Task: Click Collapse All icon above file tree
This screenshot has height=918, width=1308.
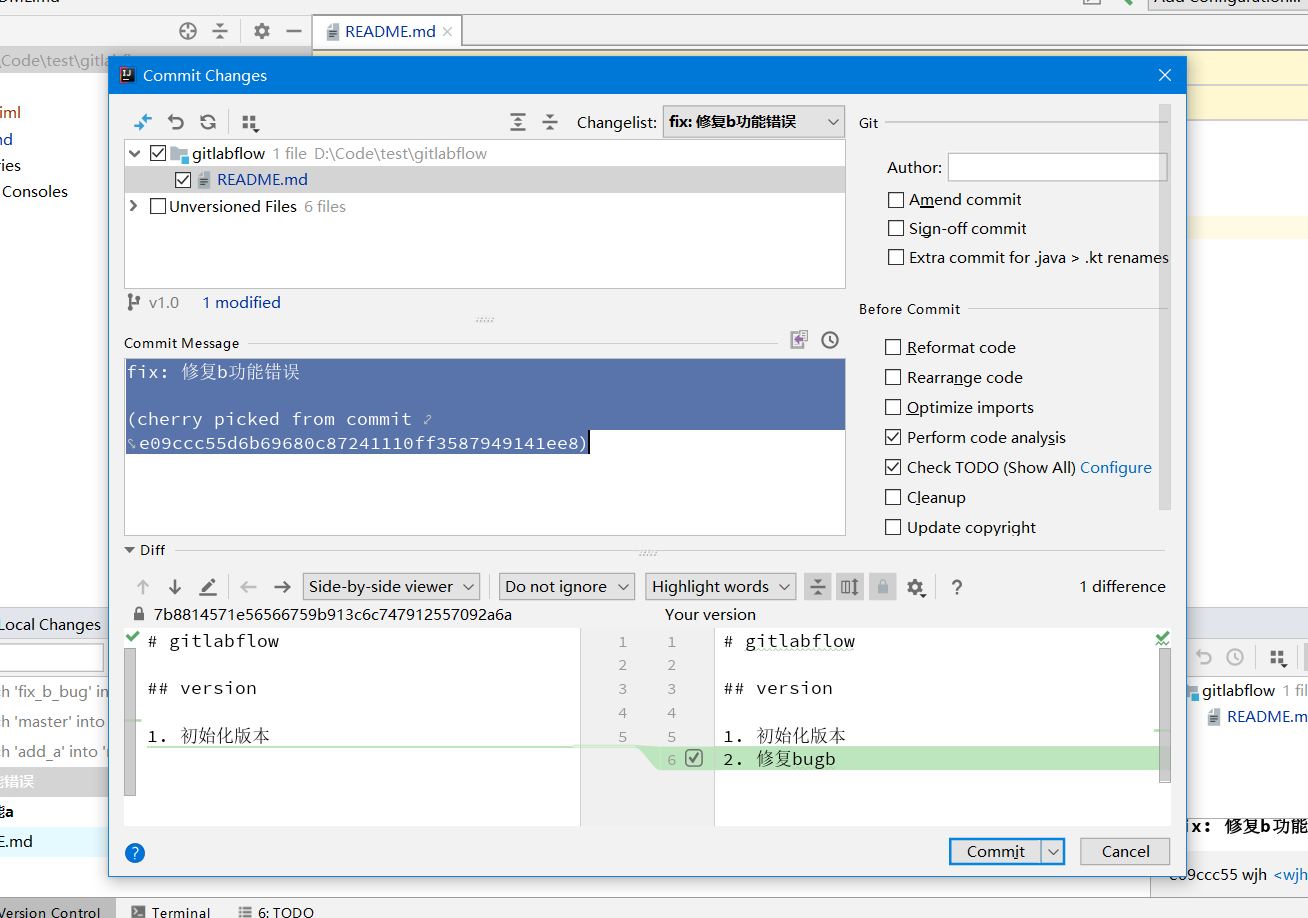Action: [x=550, y=122]
